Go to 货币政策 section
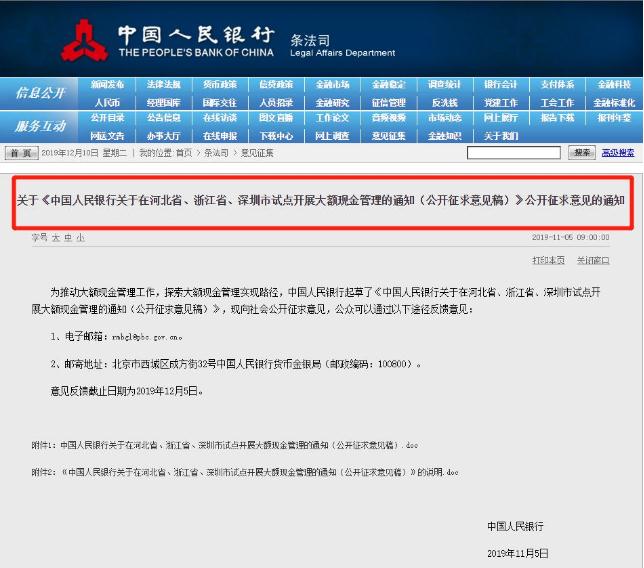 (220, 85)
